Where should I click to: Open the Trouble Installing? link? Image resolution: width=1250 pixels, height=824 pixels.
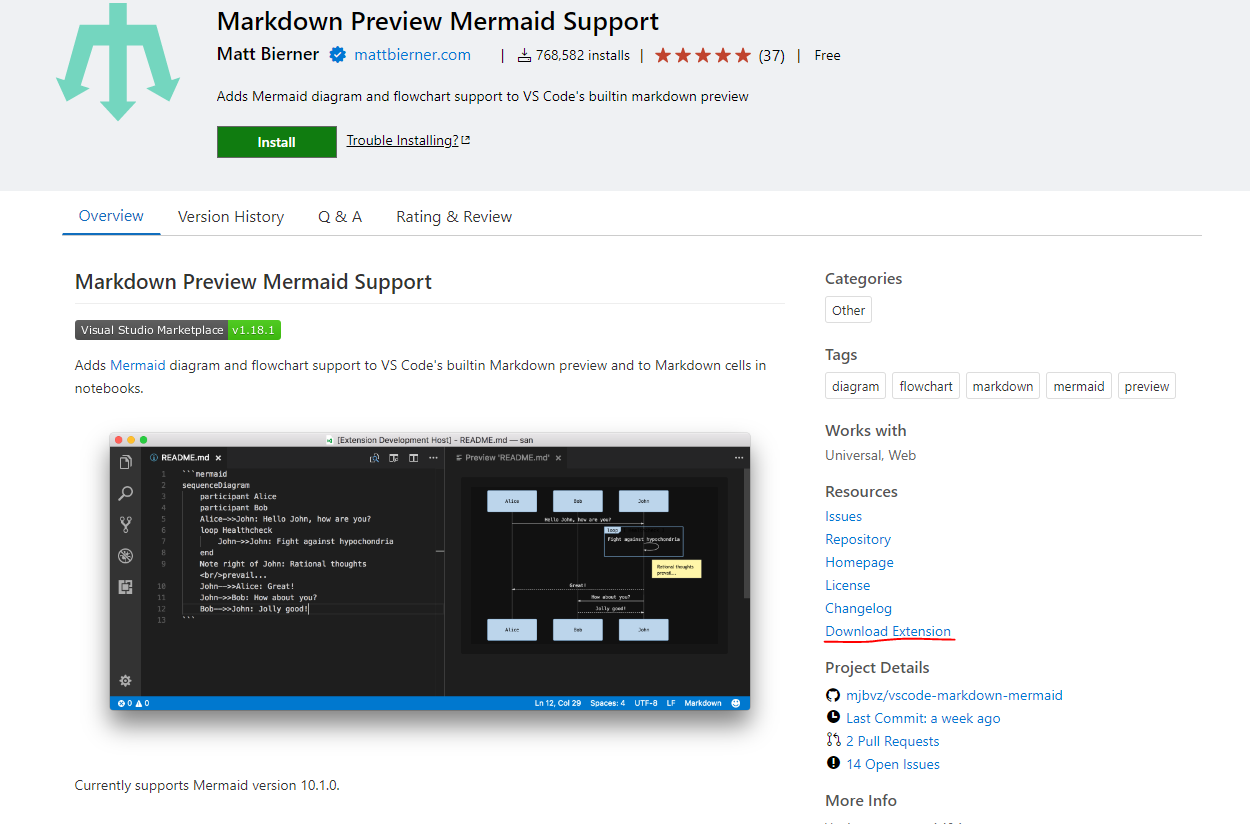pos(408,140)
